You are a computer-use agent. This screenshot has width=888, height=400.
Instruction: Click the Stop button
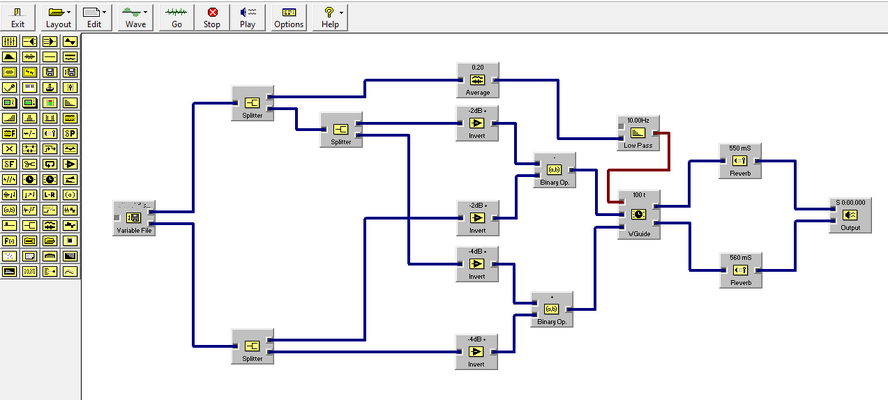pos(212,18)
